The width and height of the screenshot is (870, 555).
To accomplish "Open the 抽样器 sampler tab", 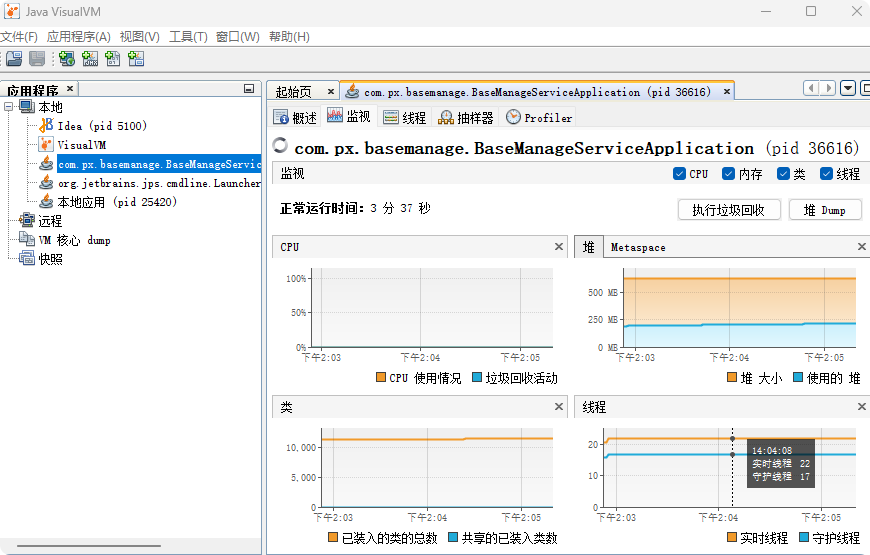I will click(x=466, y=117).
